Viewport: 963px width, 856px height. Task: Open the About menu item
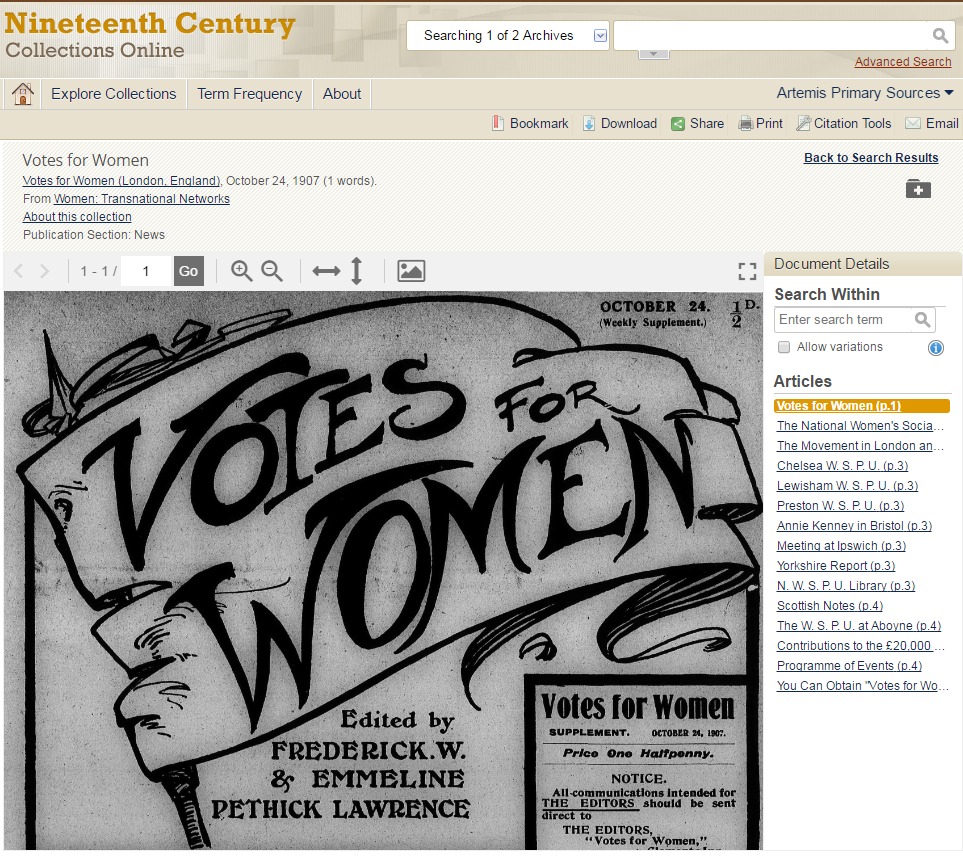(x=342, y=94)
